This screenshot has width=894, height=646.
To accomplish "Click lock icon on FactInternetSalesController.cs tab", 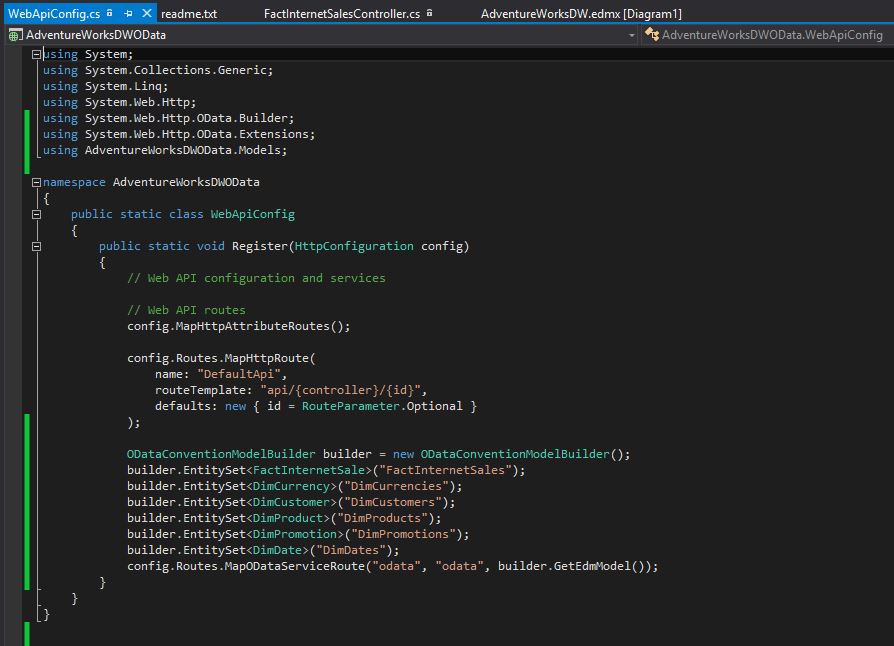I will [429, 14].
